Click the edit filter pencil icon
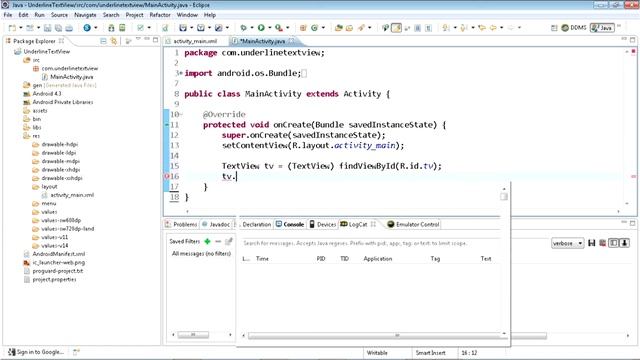The height and width of the screenshot is (360, 640). click(229, 241)
